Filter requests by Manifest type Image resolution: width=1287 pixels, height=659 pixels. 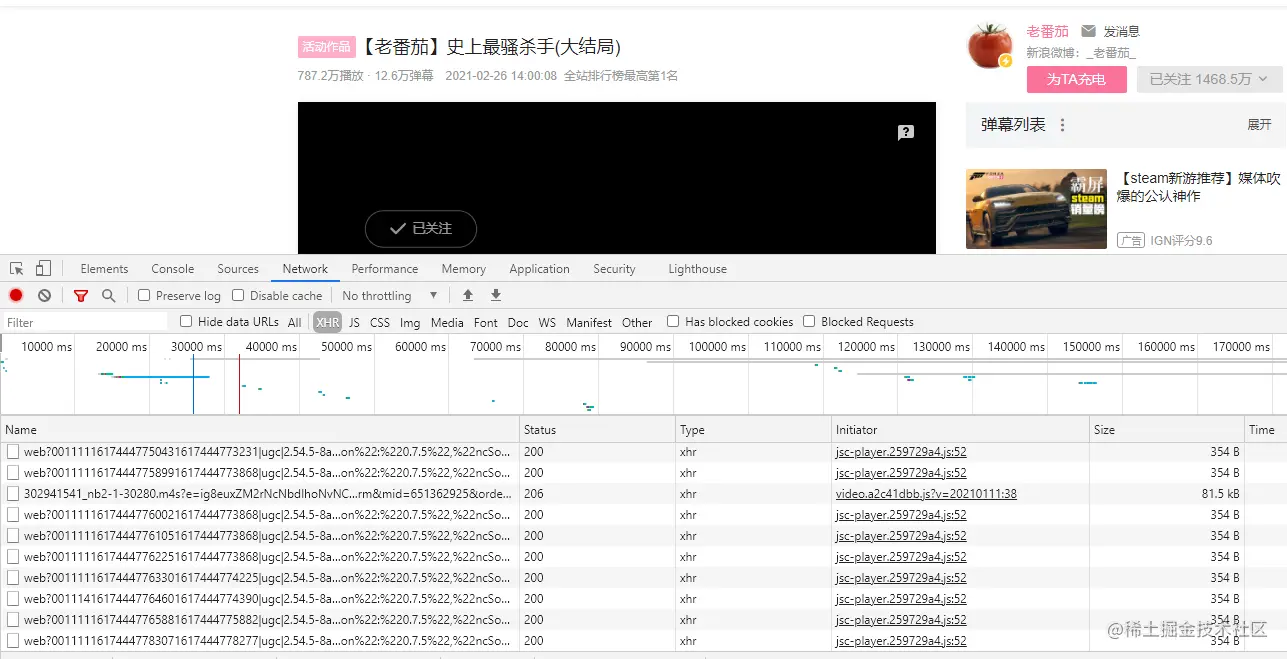pyautogui.click(x=589, y=322)
